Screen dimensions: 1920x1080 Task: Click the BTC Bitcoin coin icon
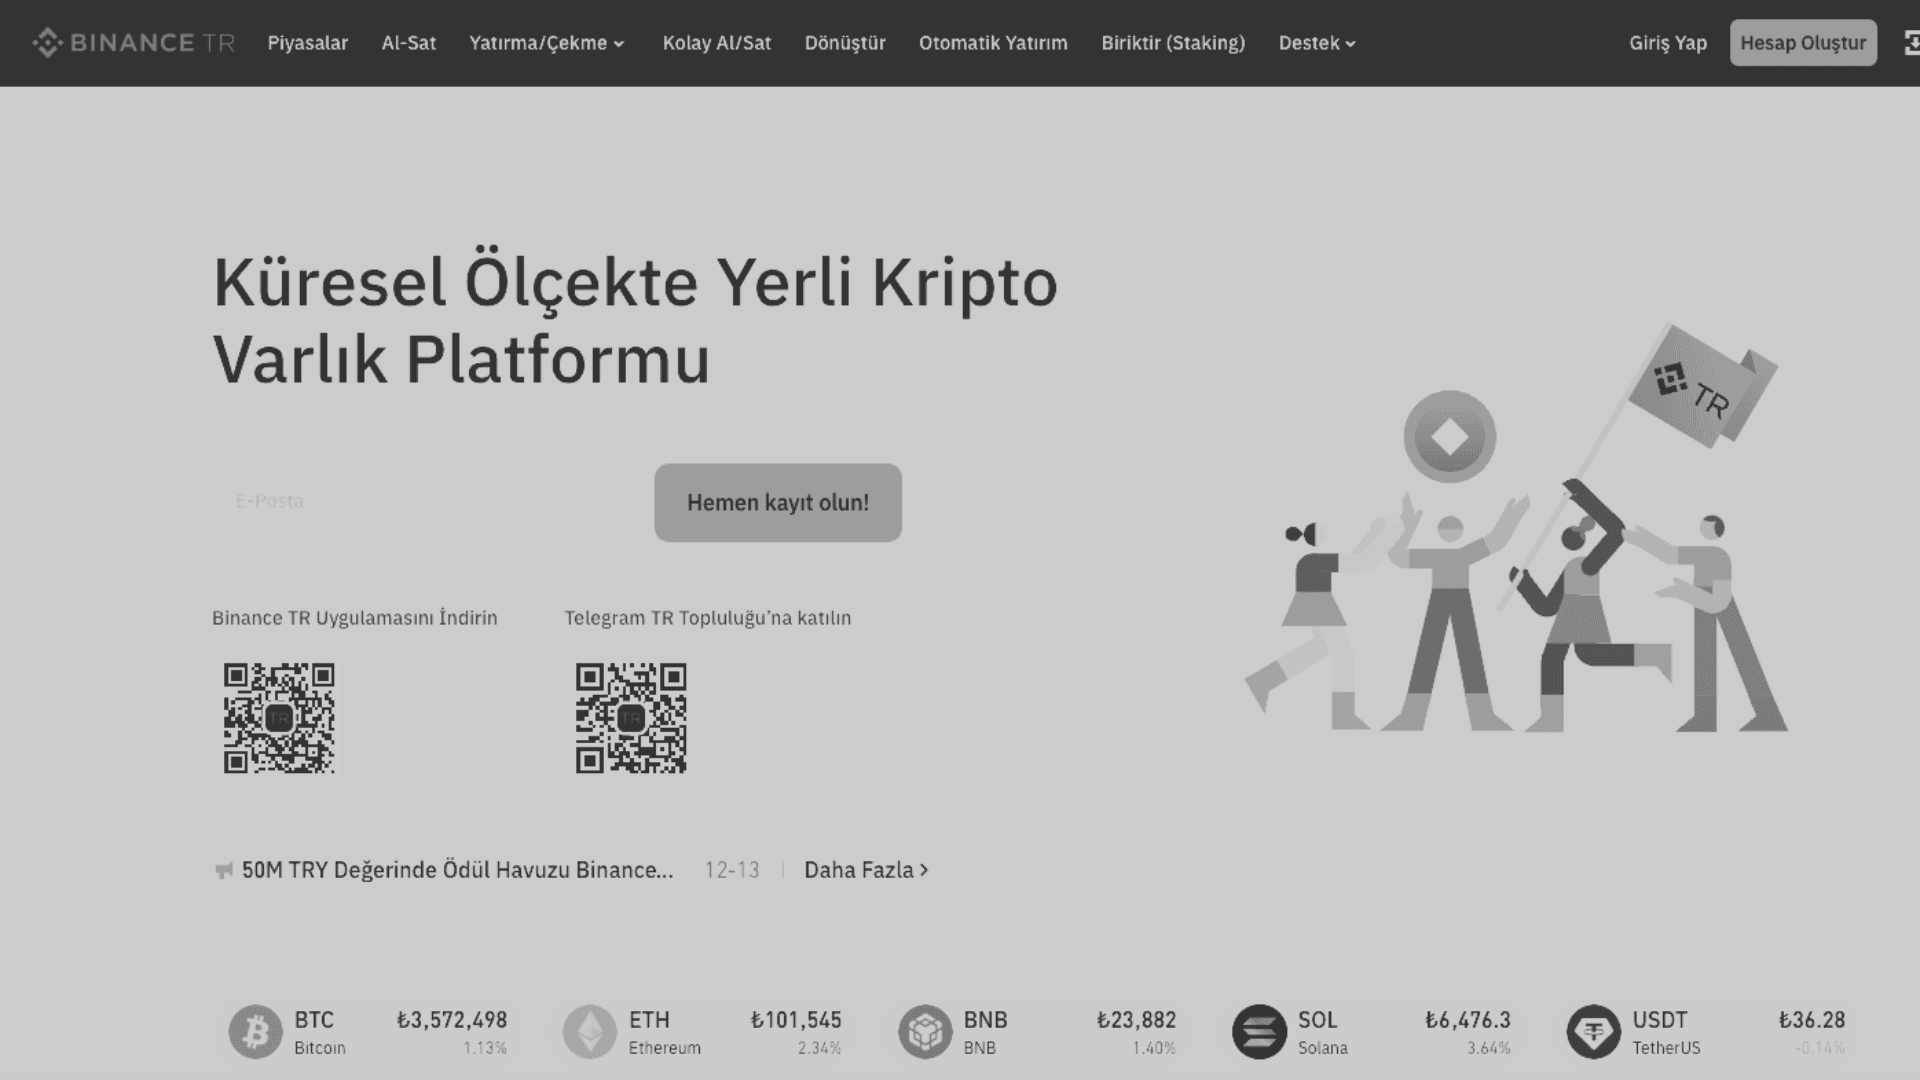(257, 1031)
